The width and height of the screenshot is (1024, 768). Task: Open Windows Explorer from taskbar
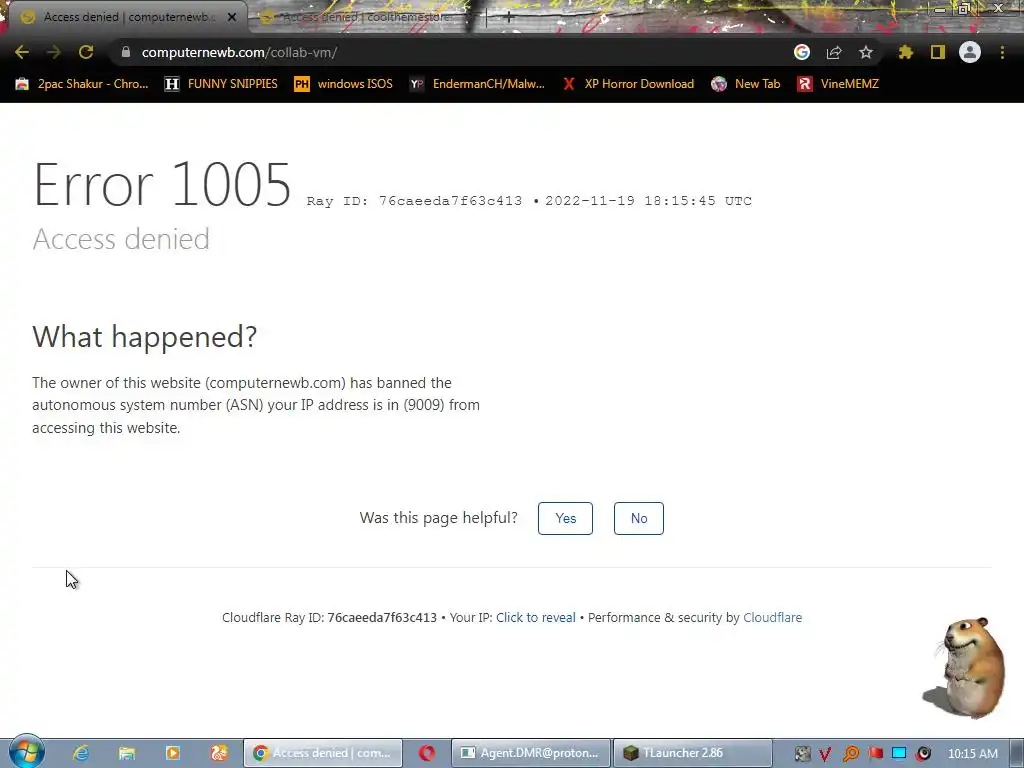(127, 753)
